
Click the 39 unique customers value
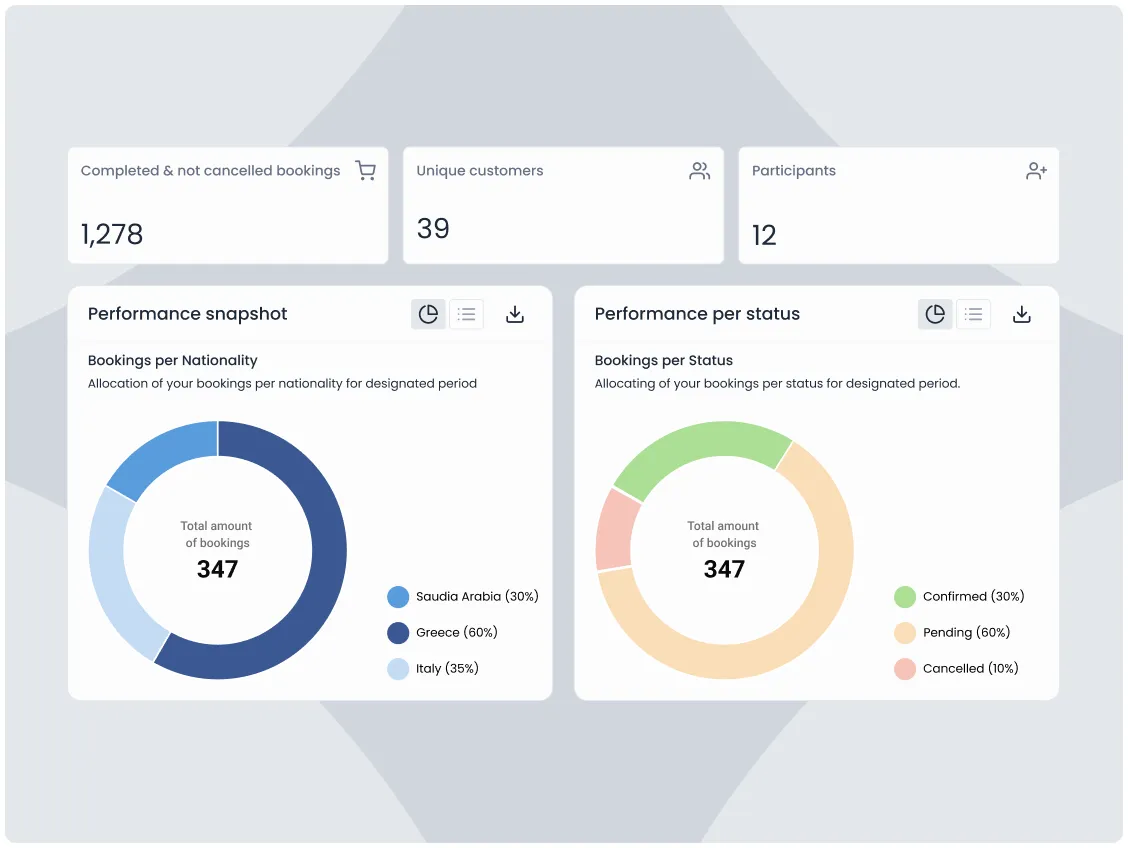(433, 229)
